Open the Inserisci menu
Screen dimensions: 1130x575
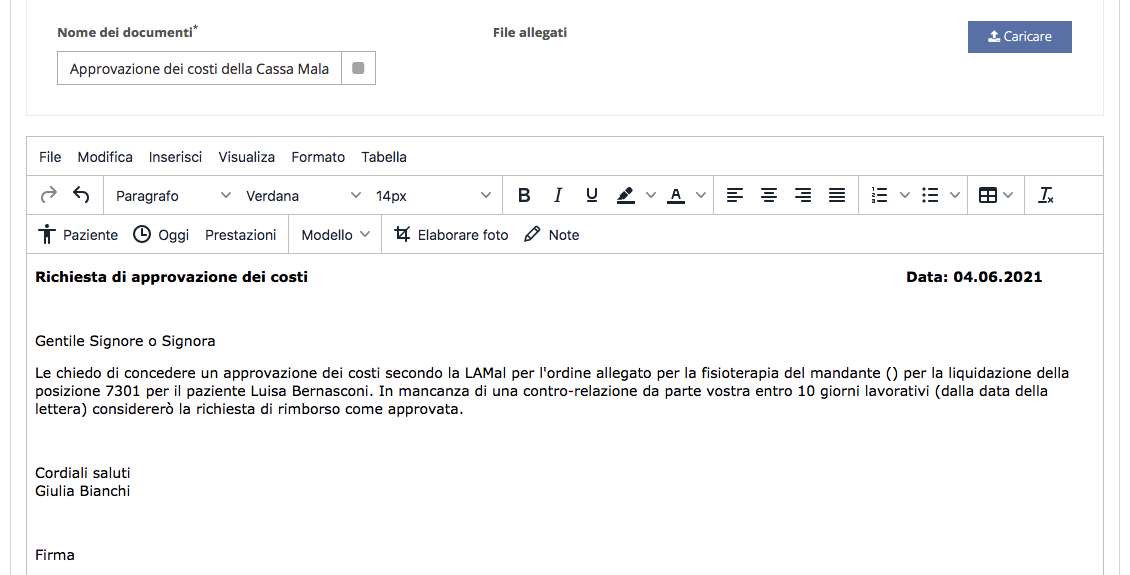175,157
